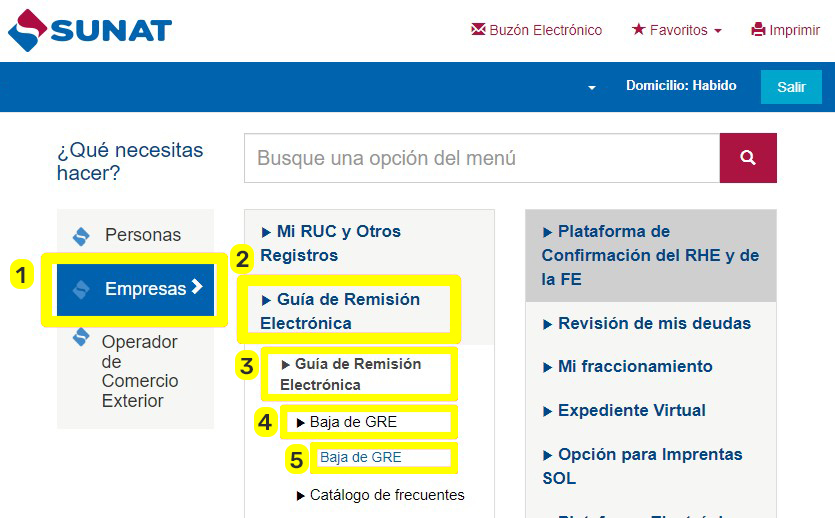Expand top-level Guía de Remisión Electrónica

click(x=340, y=311)
